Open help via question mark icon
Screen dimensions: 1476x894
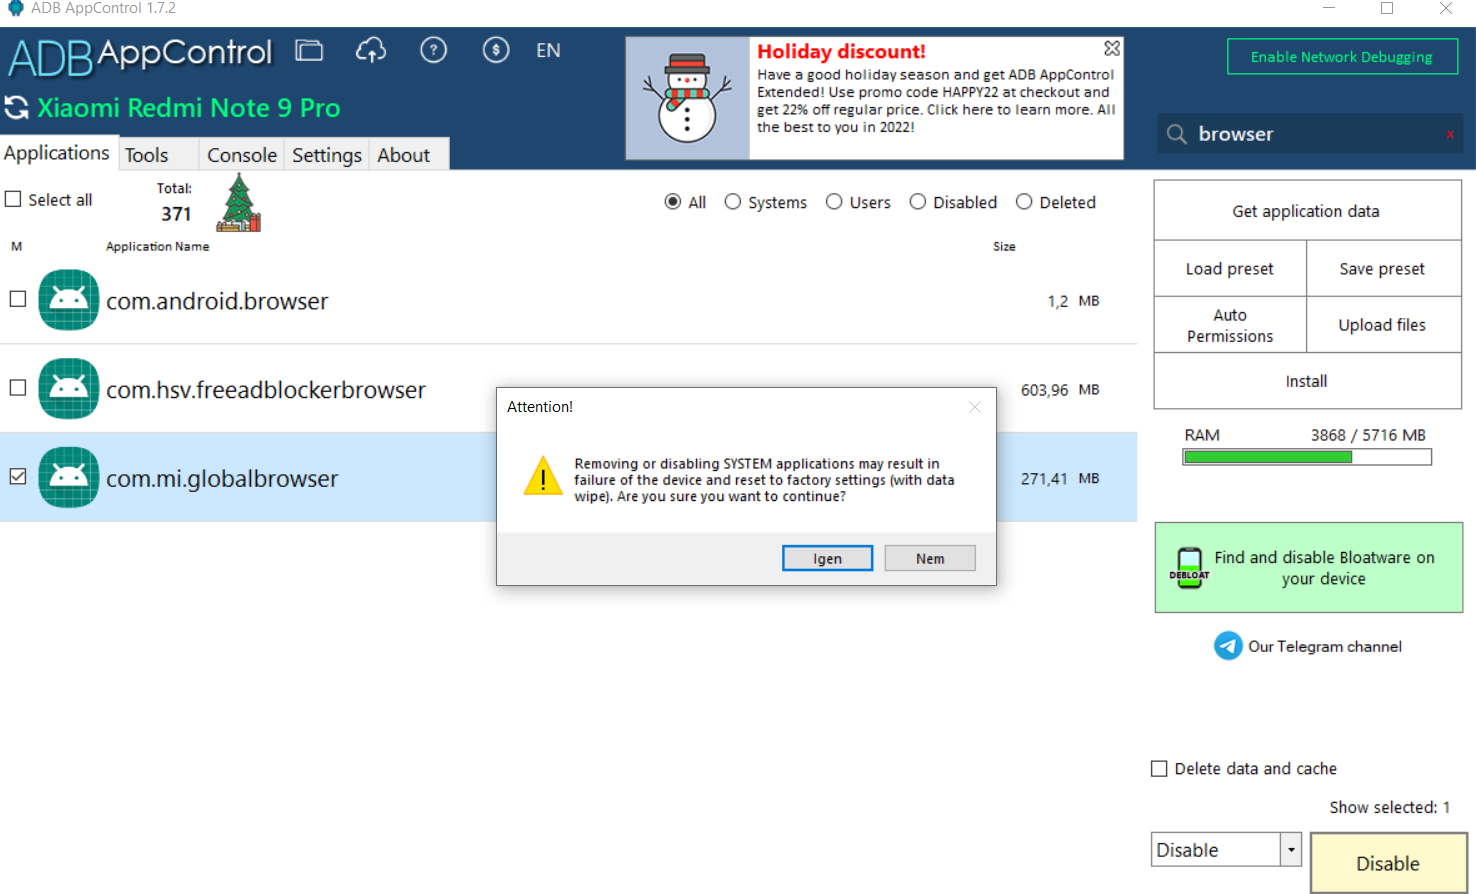tap(433, 50)
